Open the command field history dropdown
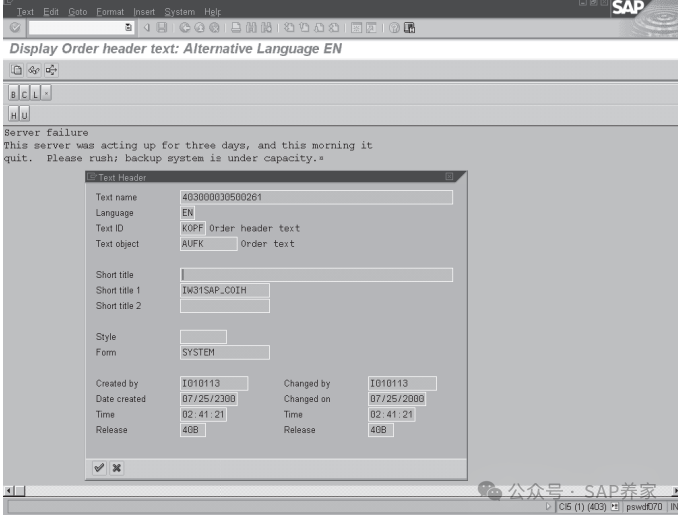678x518 pixels. coord(128,27)
